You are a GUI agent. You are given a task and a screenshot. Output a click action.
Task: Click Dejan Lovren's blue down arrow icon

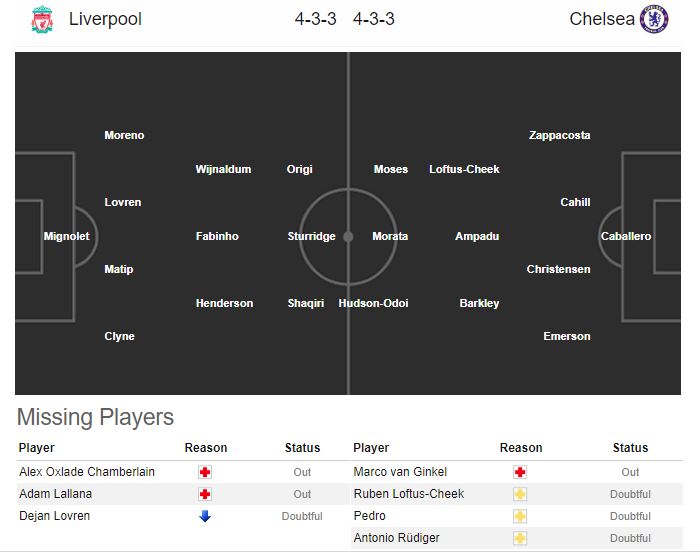(205, 516)
